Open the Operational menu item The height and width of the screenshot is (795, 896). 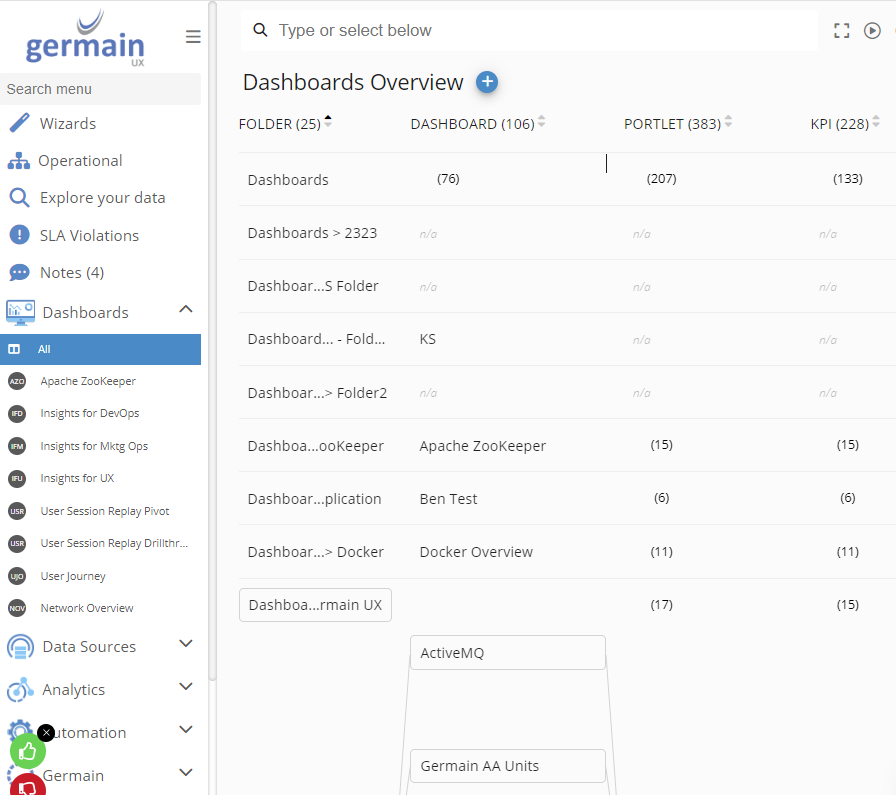(x=80, y=161)
